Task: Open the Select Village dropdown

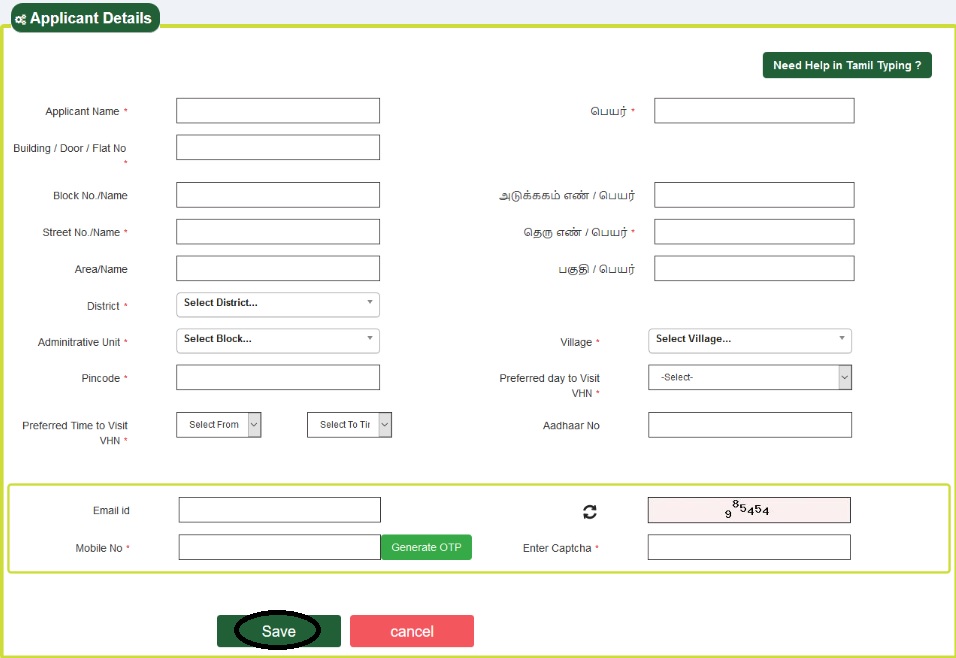Action: (x=750, y=340)
